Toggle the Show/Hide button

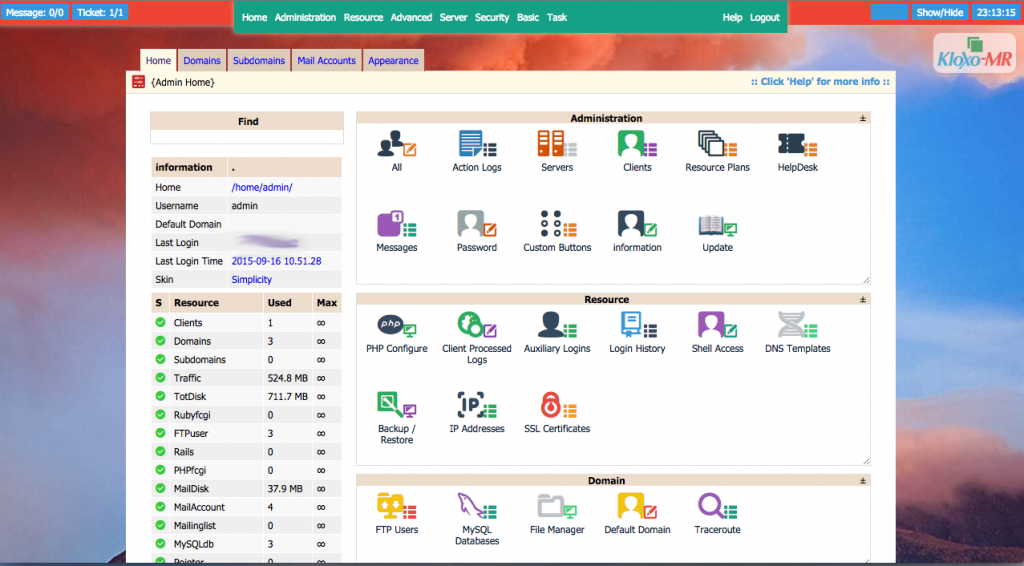point(939,13)
